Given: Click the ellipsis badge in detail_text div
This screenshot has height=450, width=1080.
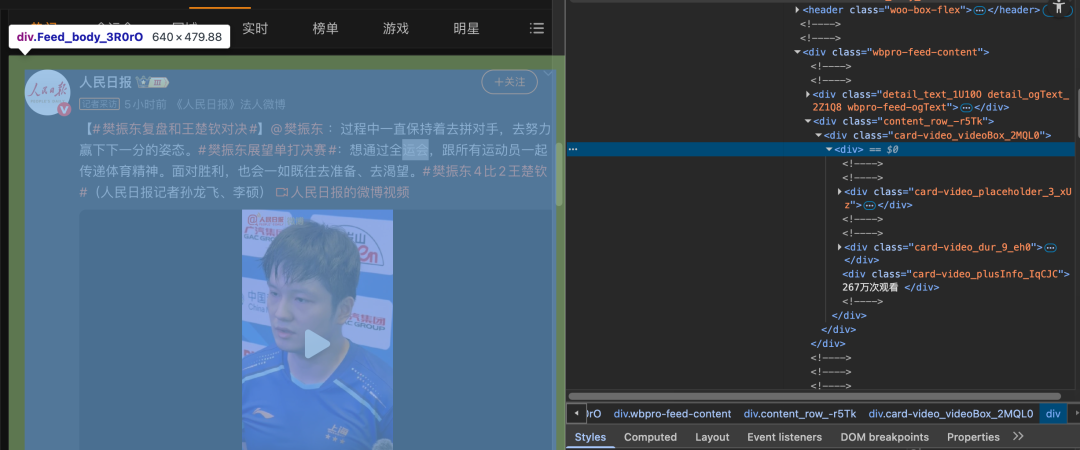Looking at the screenshot, I should pyautogui.click(x=966, y=107).
